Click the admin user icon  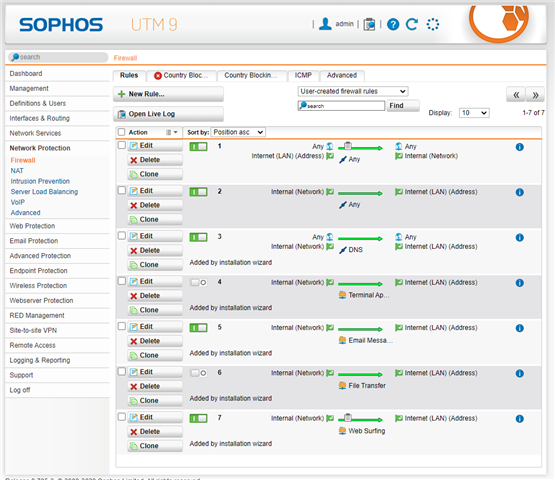click(x=325, y=24)
